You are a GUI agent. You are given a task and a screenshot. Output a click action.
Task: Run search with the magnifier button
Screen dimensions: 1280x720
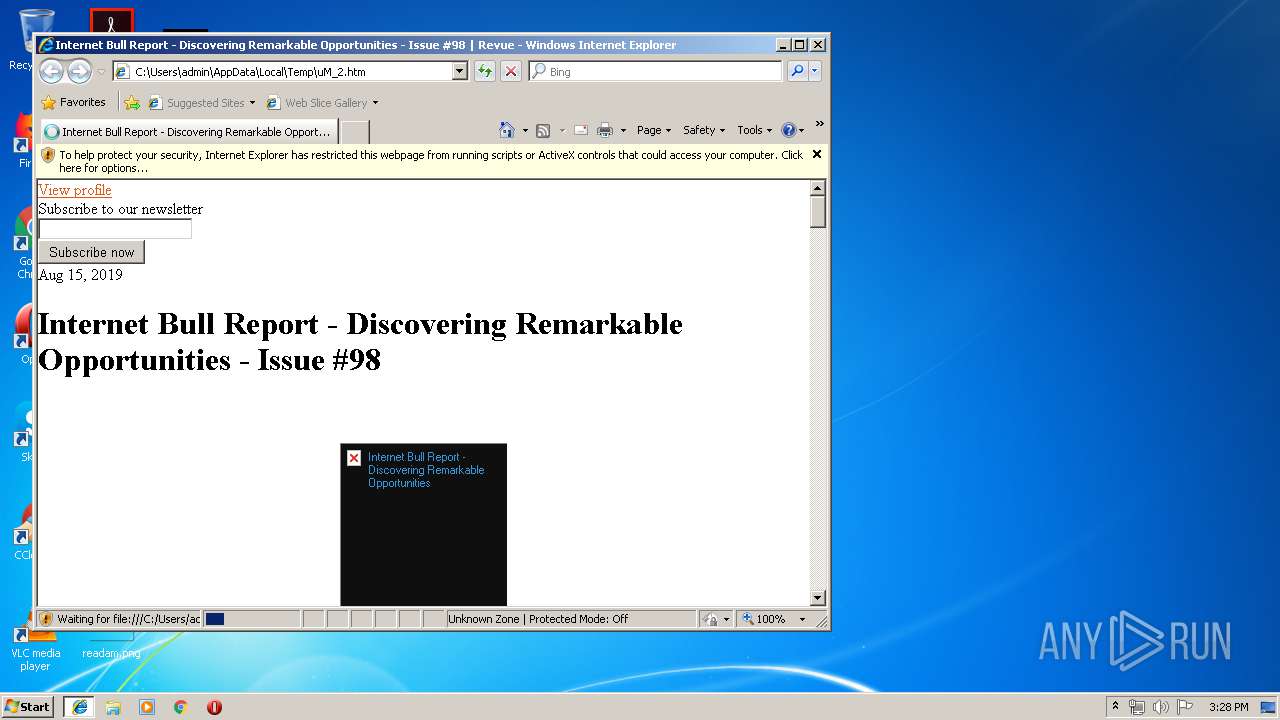click(x=797, y=71)
